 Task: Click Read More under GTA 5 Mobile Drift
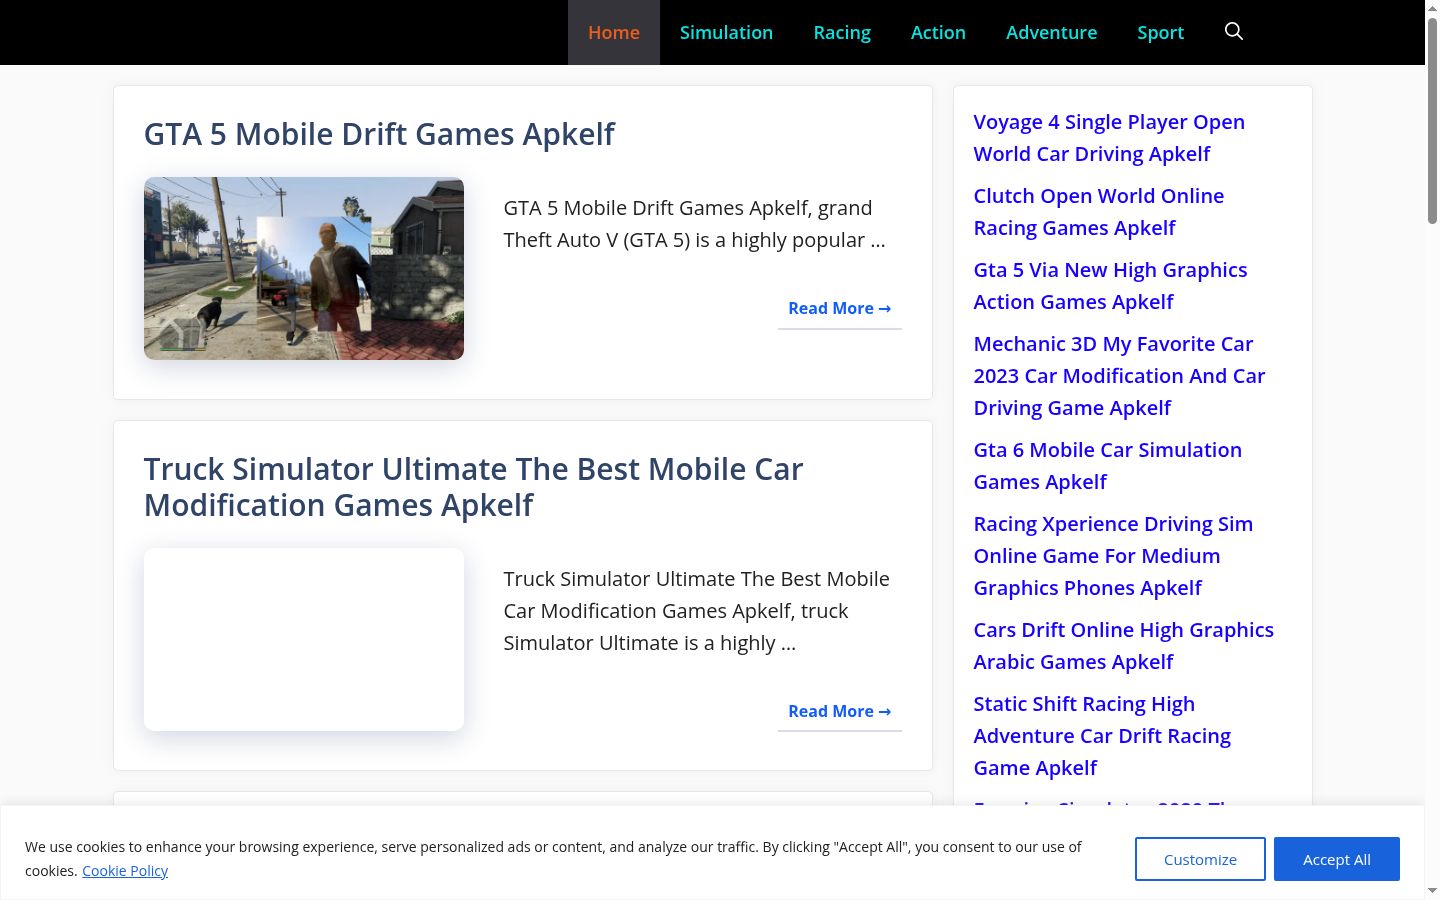tap(840, 308)
